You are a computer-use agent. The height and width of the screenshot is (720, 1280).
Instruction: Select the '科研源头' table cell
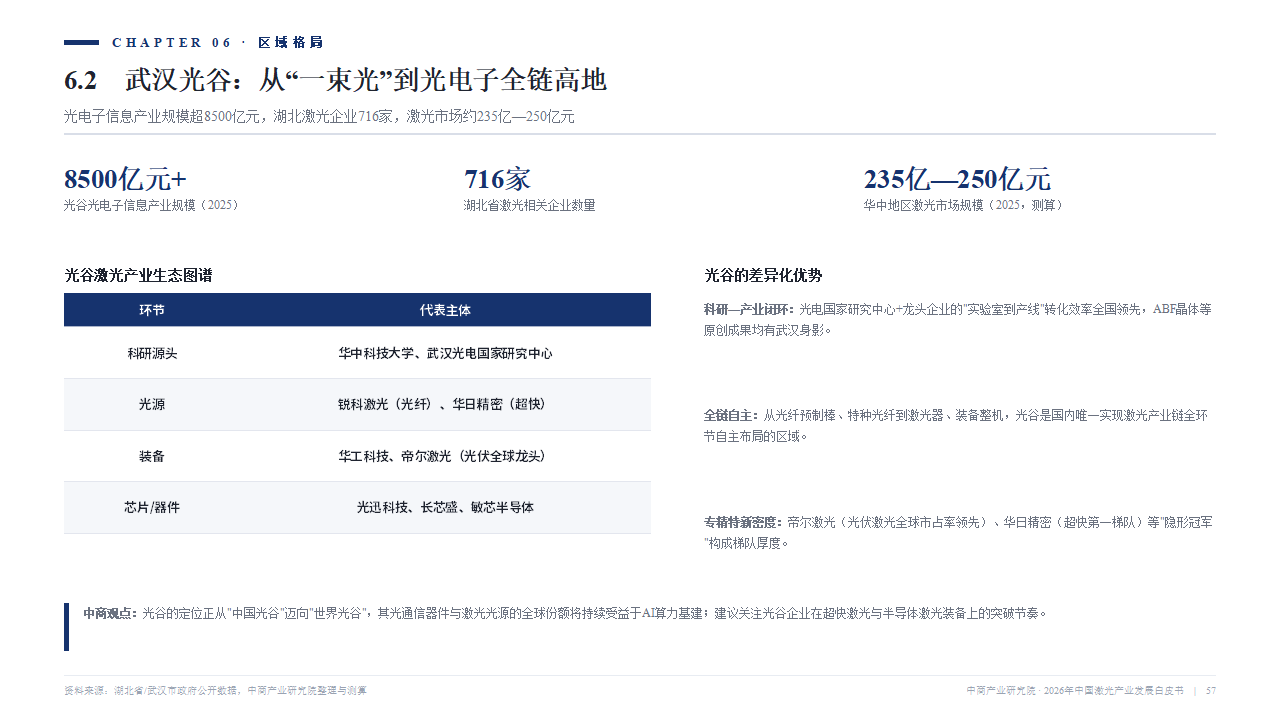[x=152, y=353]
